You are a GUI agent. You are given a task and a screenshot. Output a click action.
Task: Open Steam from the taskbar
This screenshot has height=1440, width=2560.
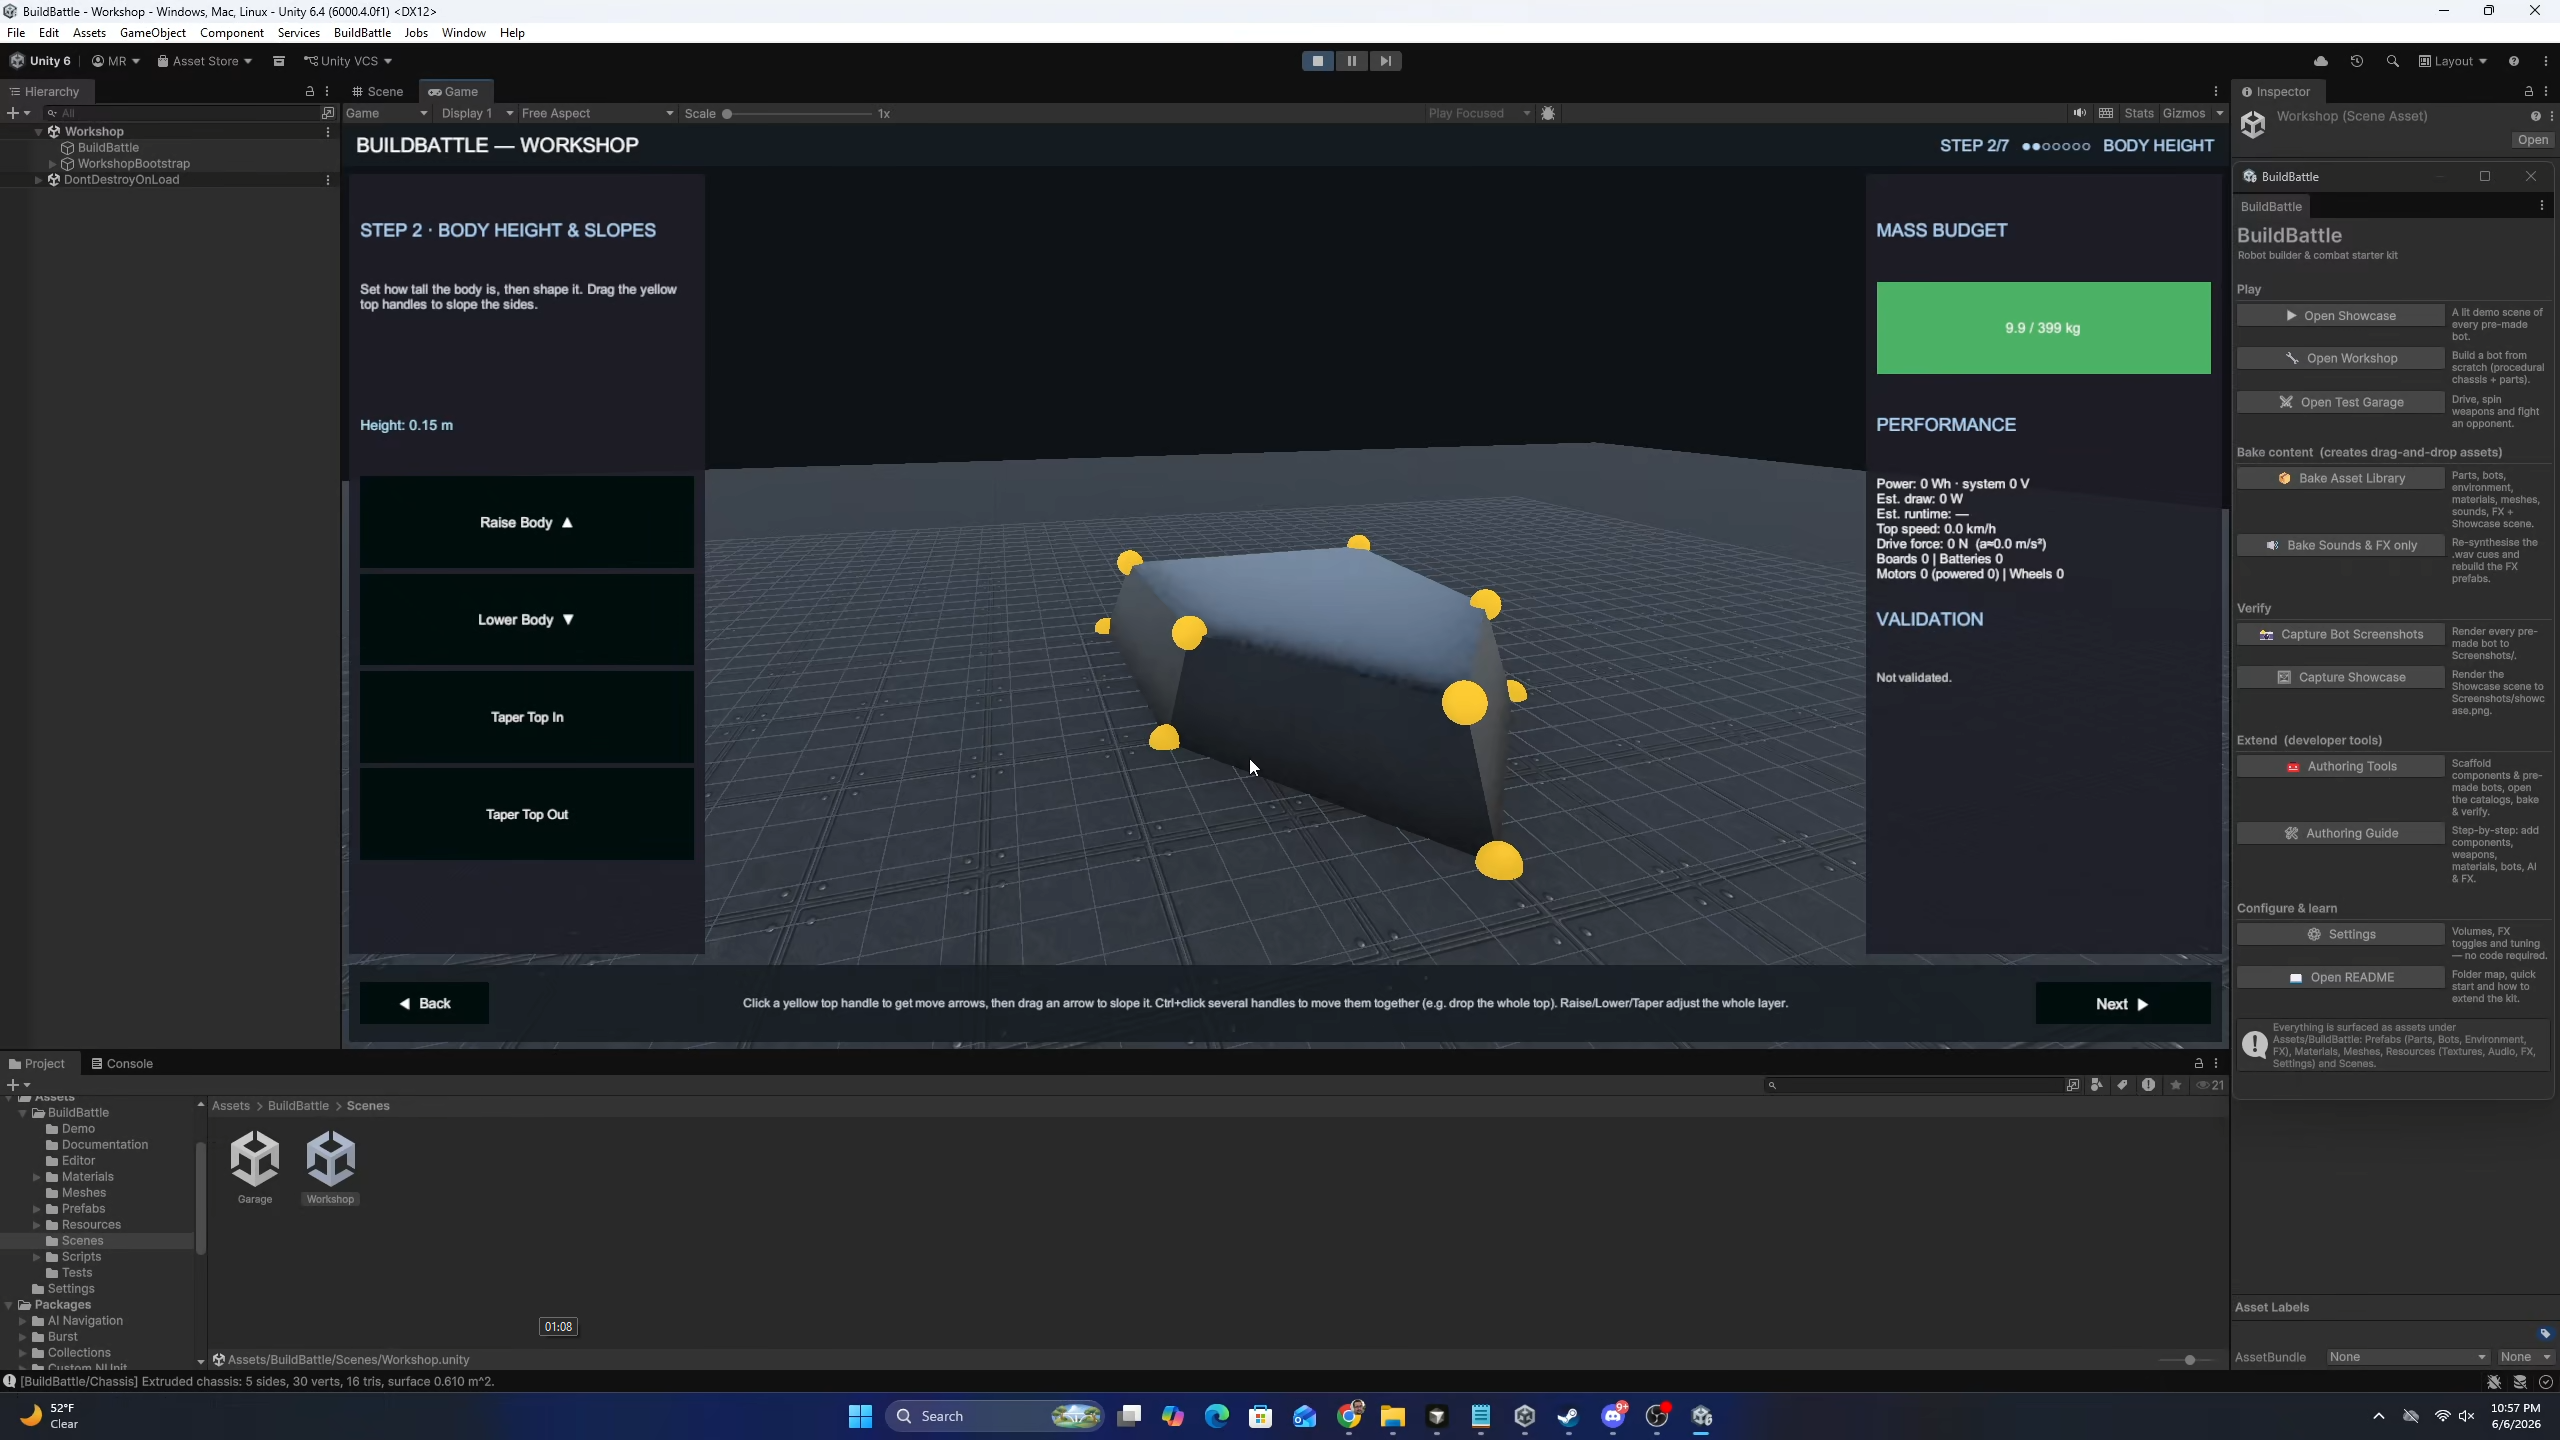pos(1568,1416)
